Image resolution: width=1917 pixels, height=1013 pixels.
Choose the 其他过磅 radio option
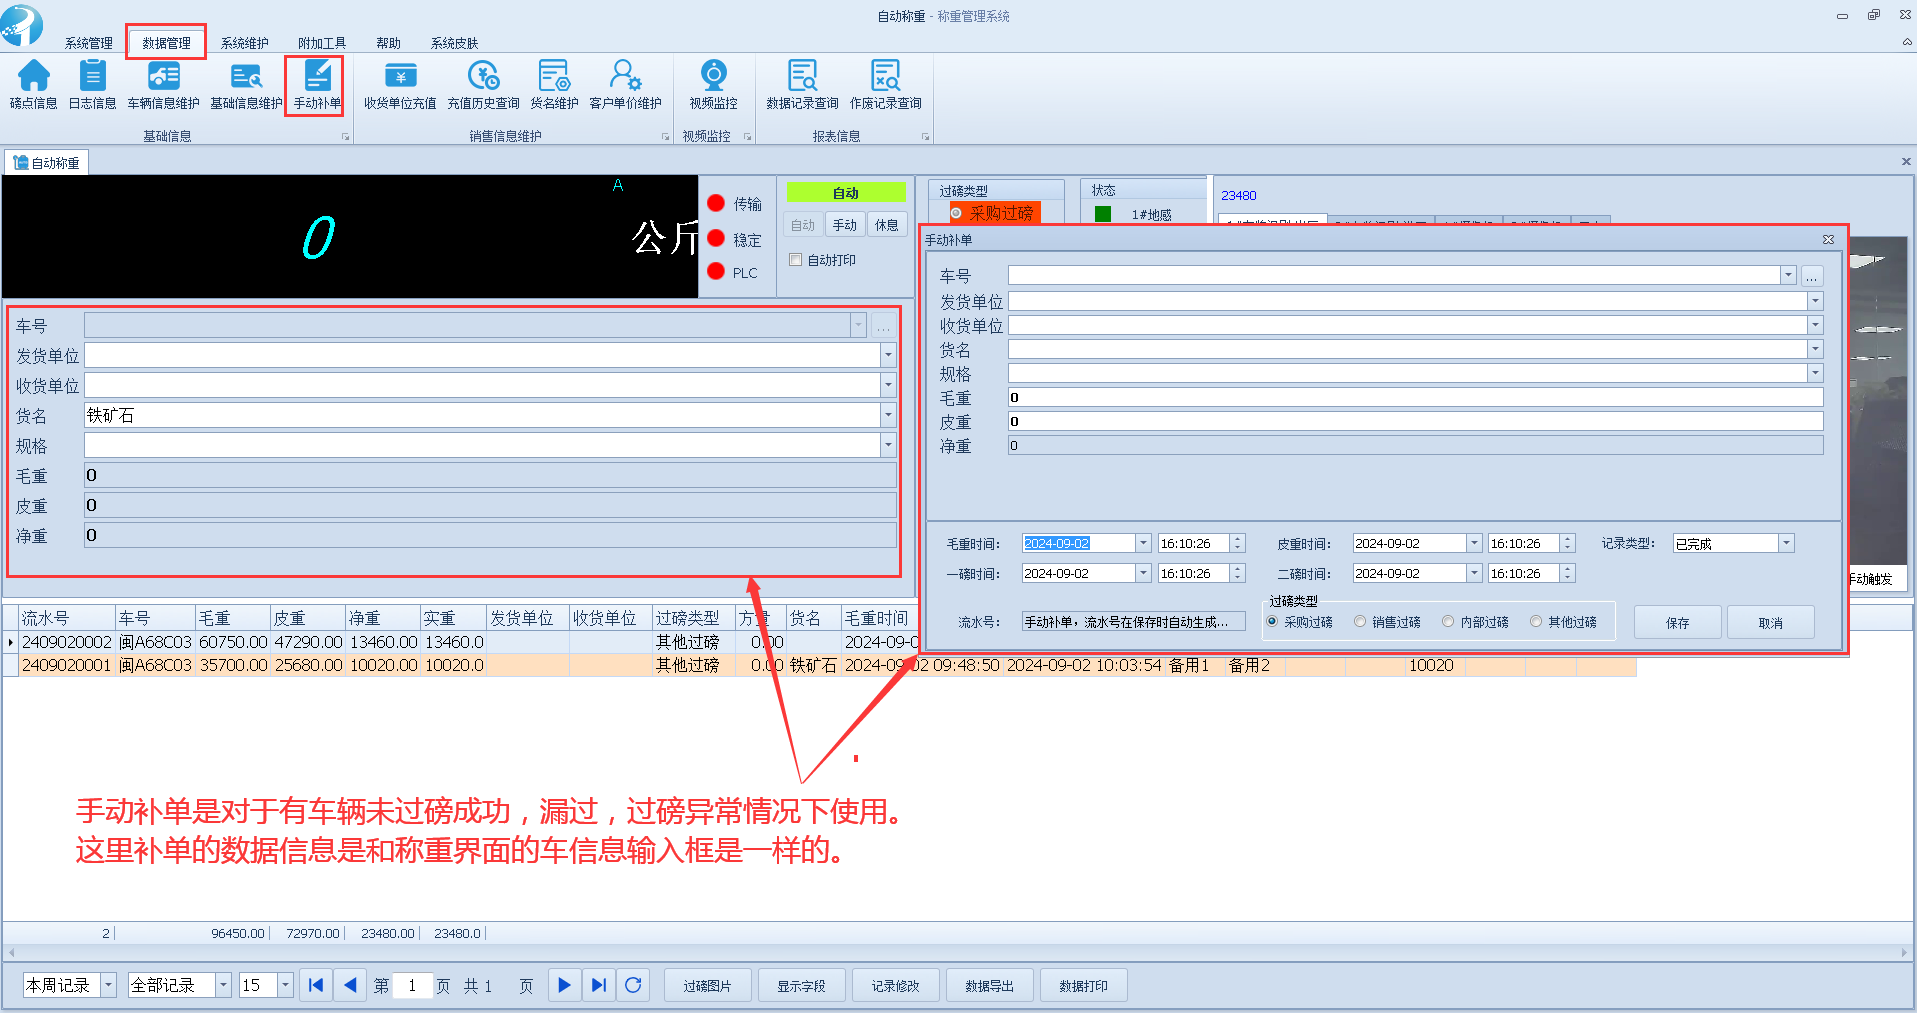point(1536,622)
